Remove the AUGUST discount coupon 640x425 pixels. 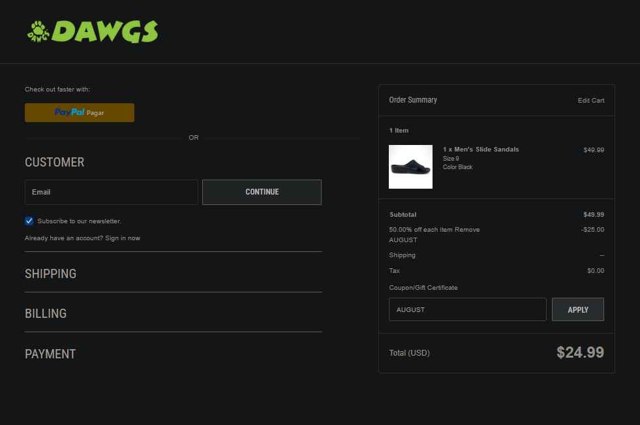[467, 229]
